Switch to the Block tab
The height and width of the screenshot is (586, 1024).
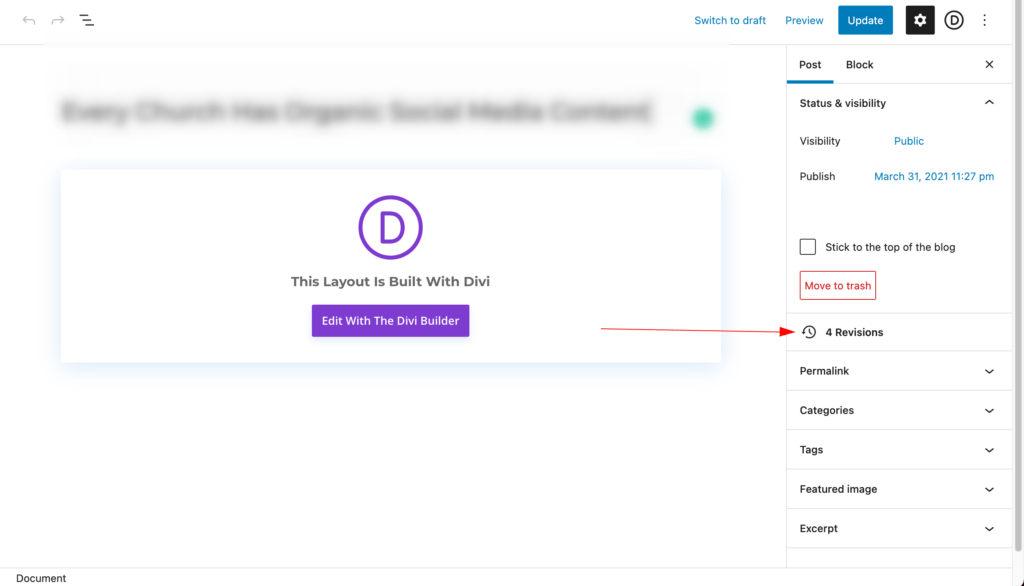859,65
